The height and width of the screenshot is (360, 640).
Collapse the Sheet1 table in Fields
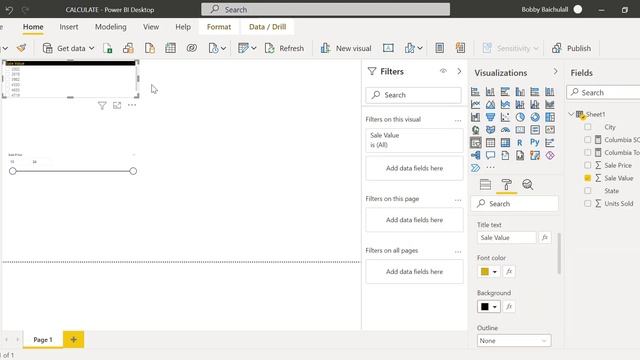pos(571,114)
